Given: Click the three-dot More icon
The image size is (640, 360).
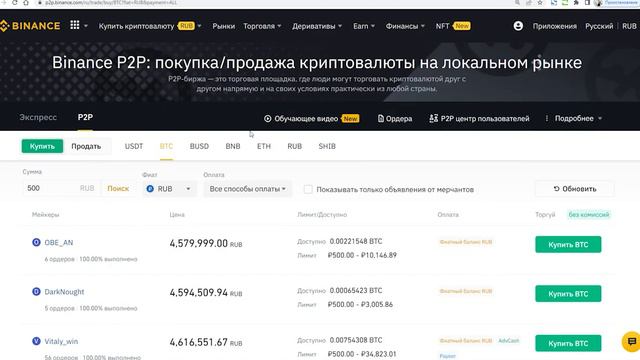Looking at the screenshot, I should pyautogui.click(x=547, y=118).
